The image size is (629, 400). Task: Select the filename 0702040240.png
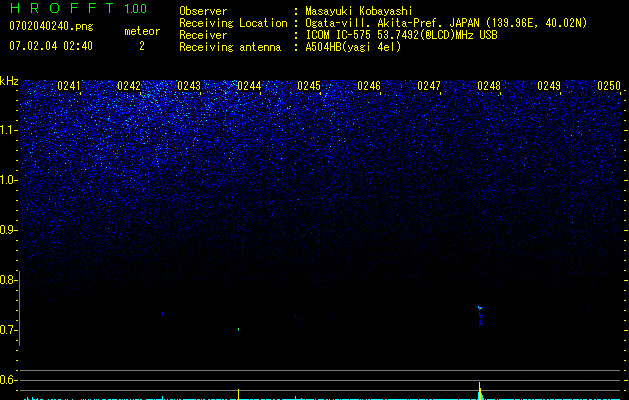click(x=51, y=26)
